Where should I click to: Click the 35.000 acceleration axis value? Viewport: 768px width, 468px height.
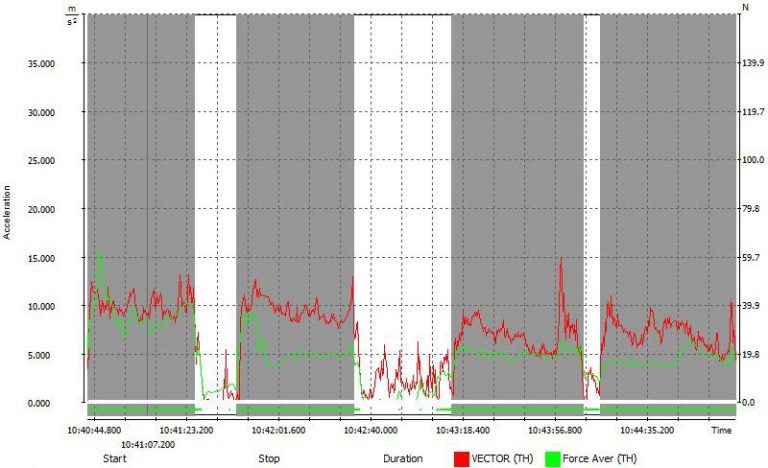coord(40,63)
